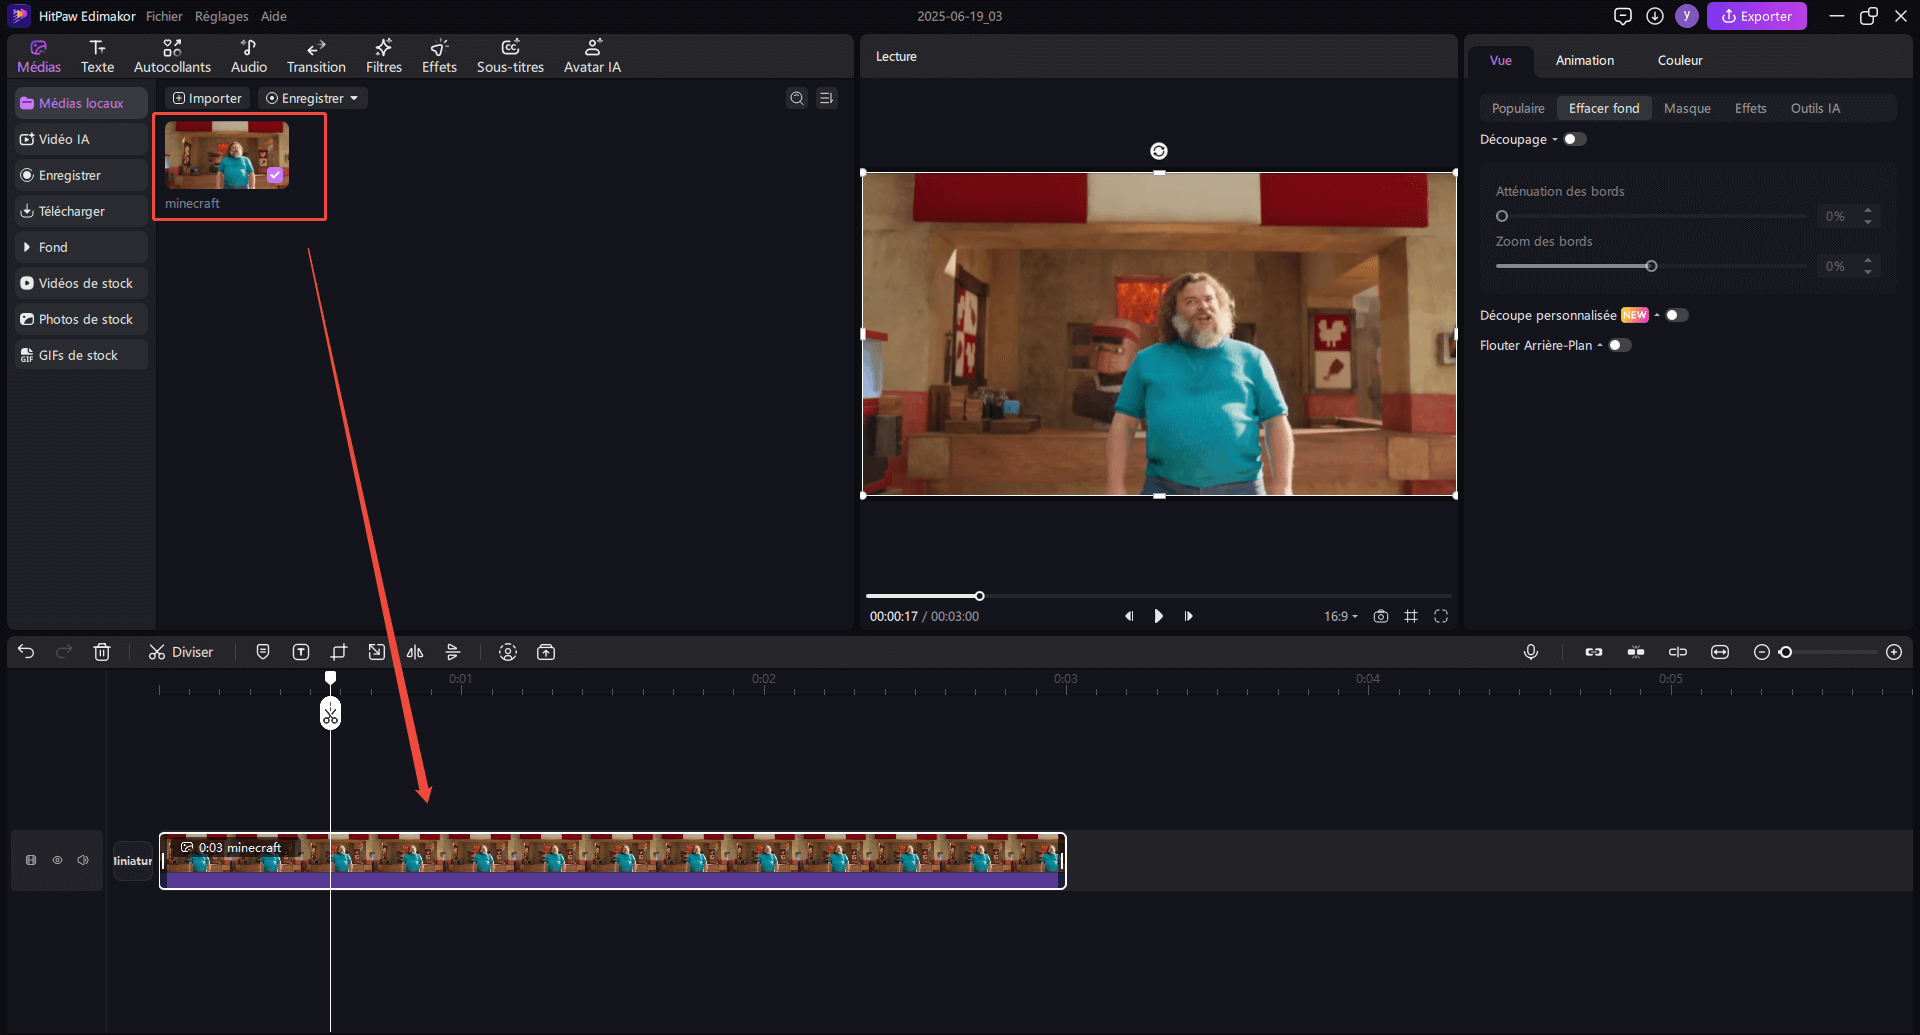Click the undo icon
The image size is (1920, 1035).
[26, 652]
